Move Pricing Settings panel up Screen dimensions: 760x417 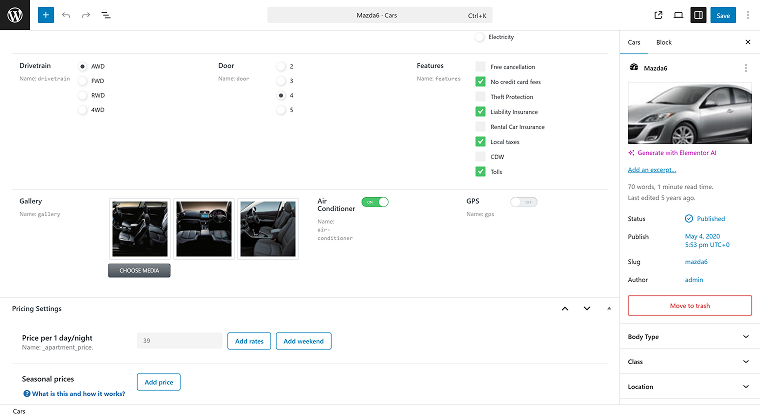(x=565, y=308)
